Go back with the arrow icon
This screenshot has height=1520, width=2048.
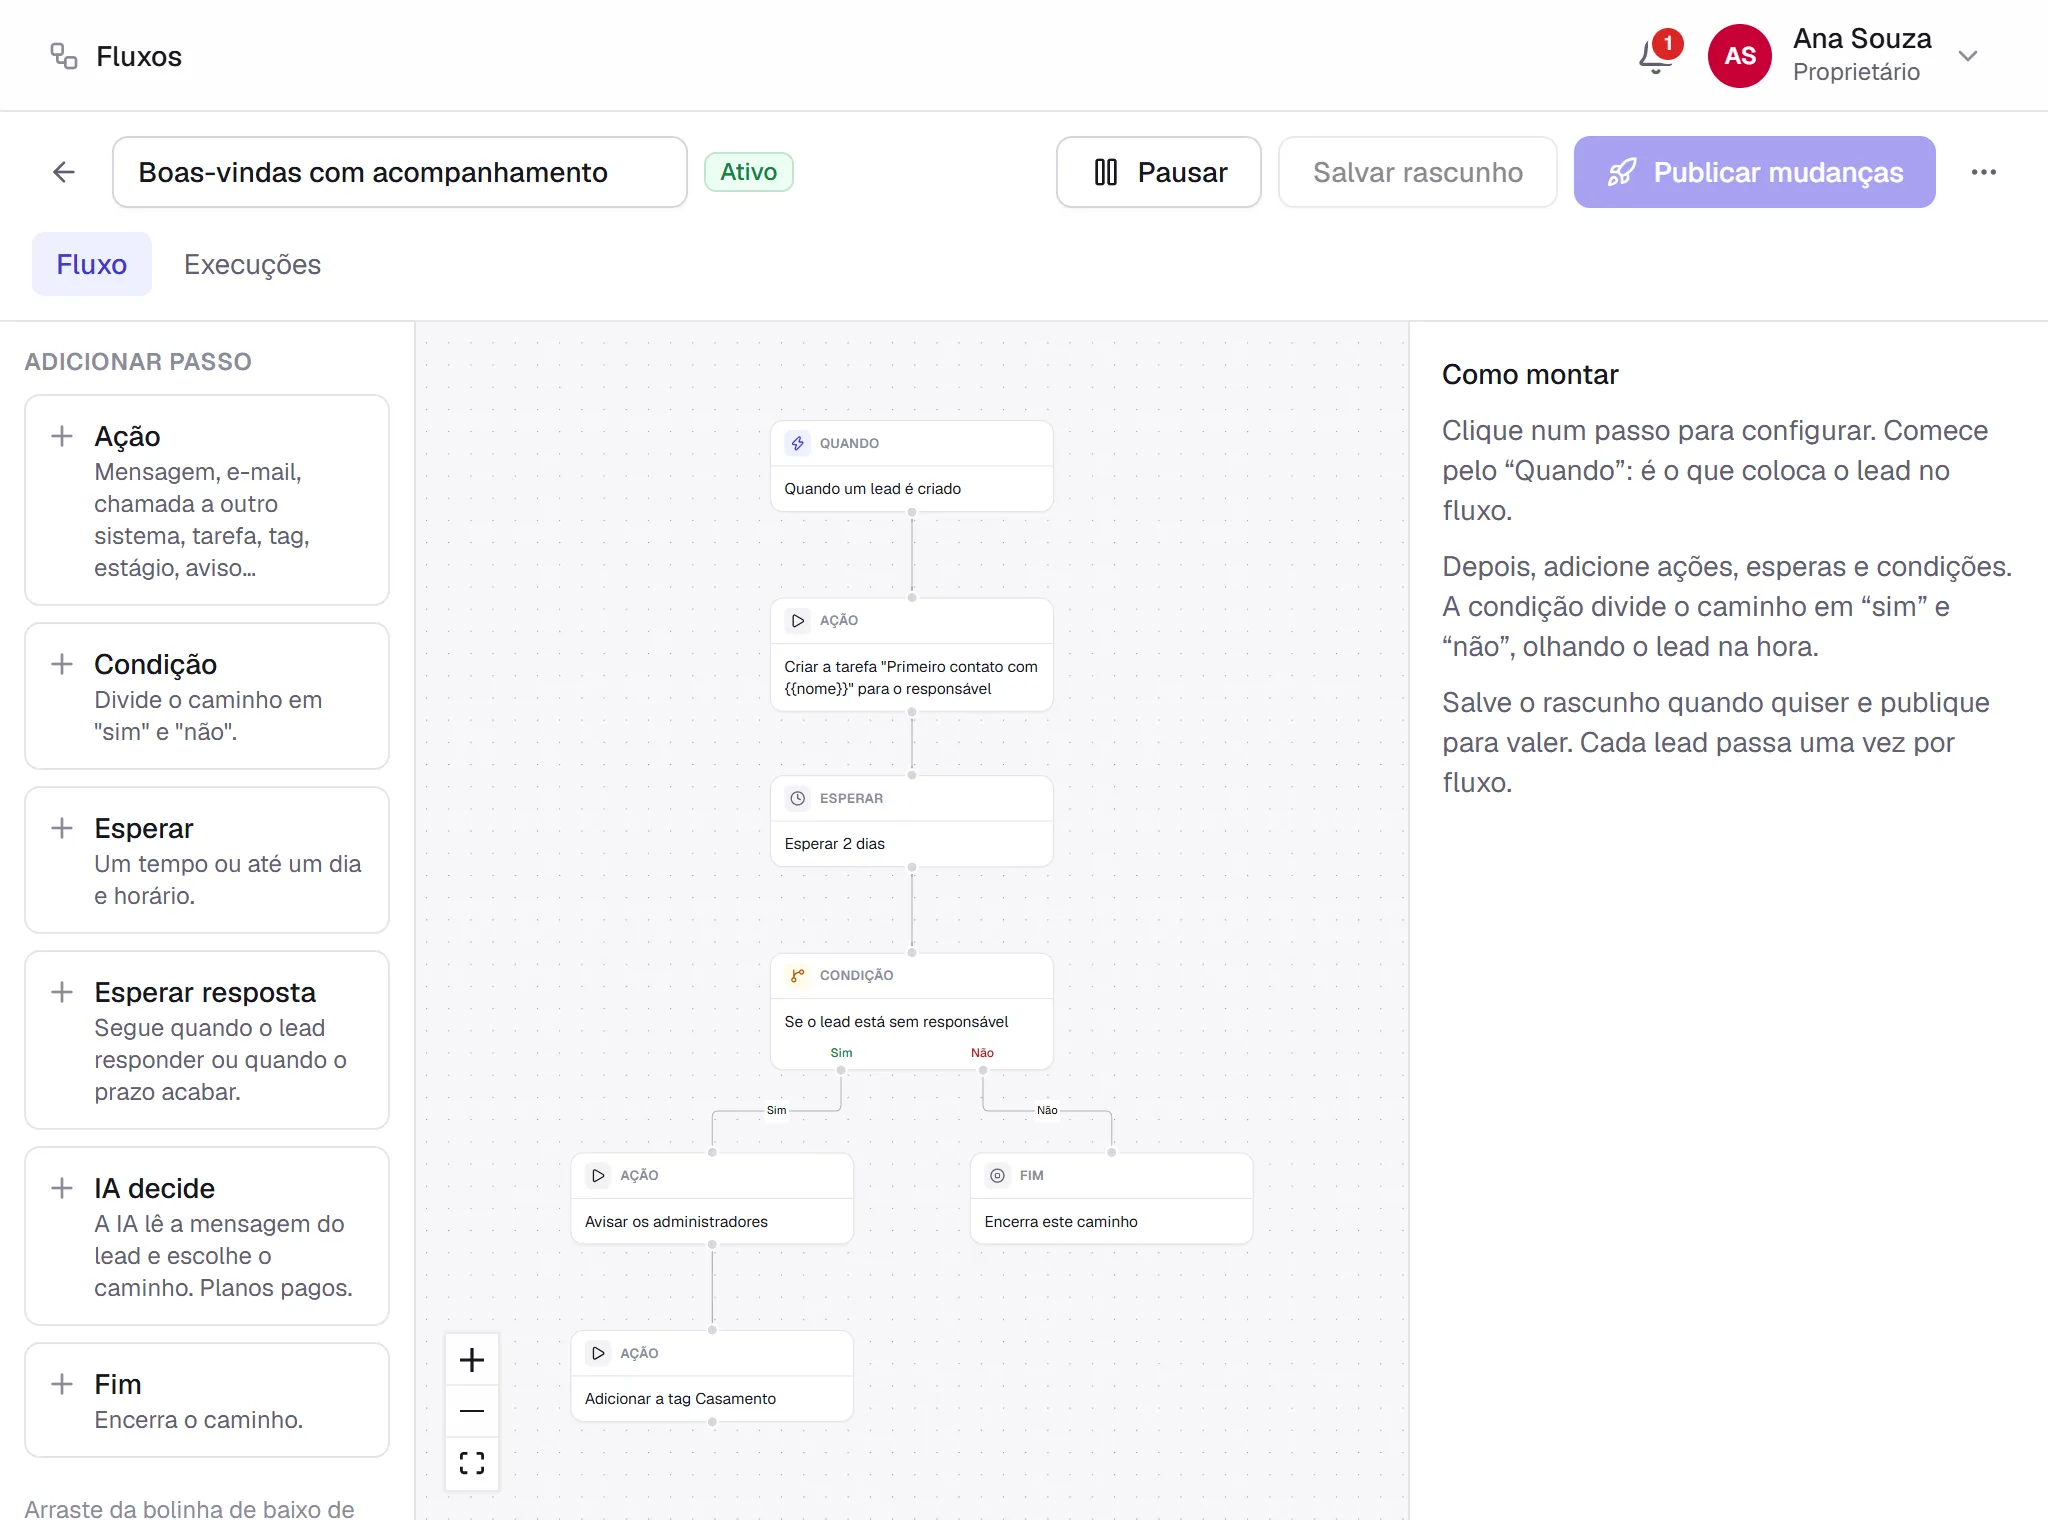click(64, 172)
